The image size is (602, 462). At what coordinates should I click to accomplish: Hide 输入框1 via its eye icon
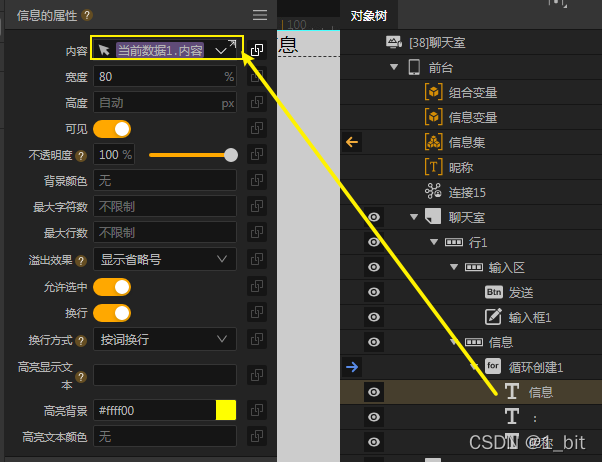[x=374, y=317]
